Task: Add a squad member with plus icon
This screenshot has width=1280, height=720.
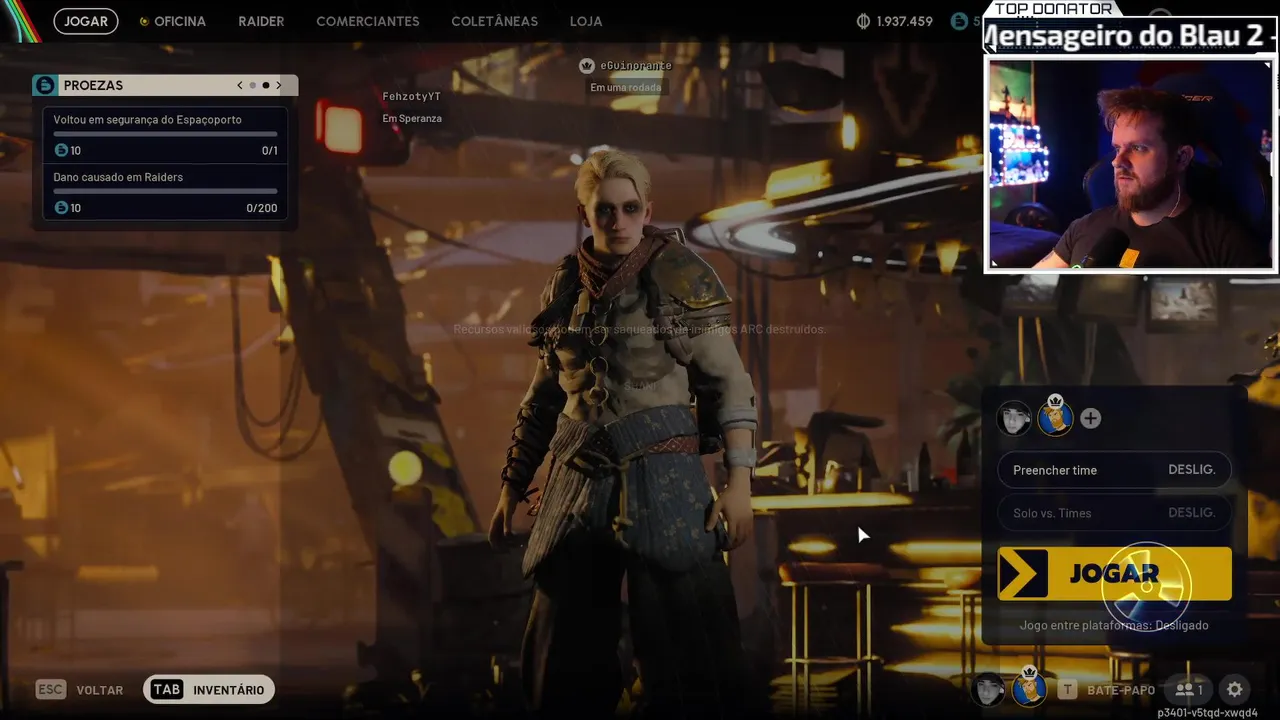Action: click(x=1091, y=418)
